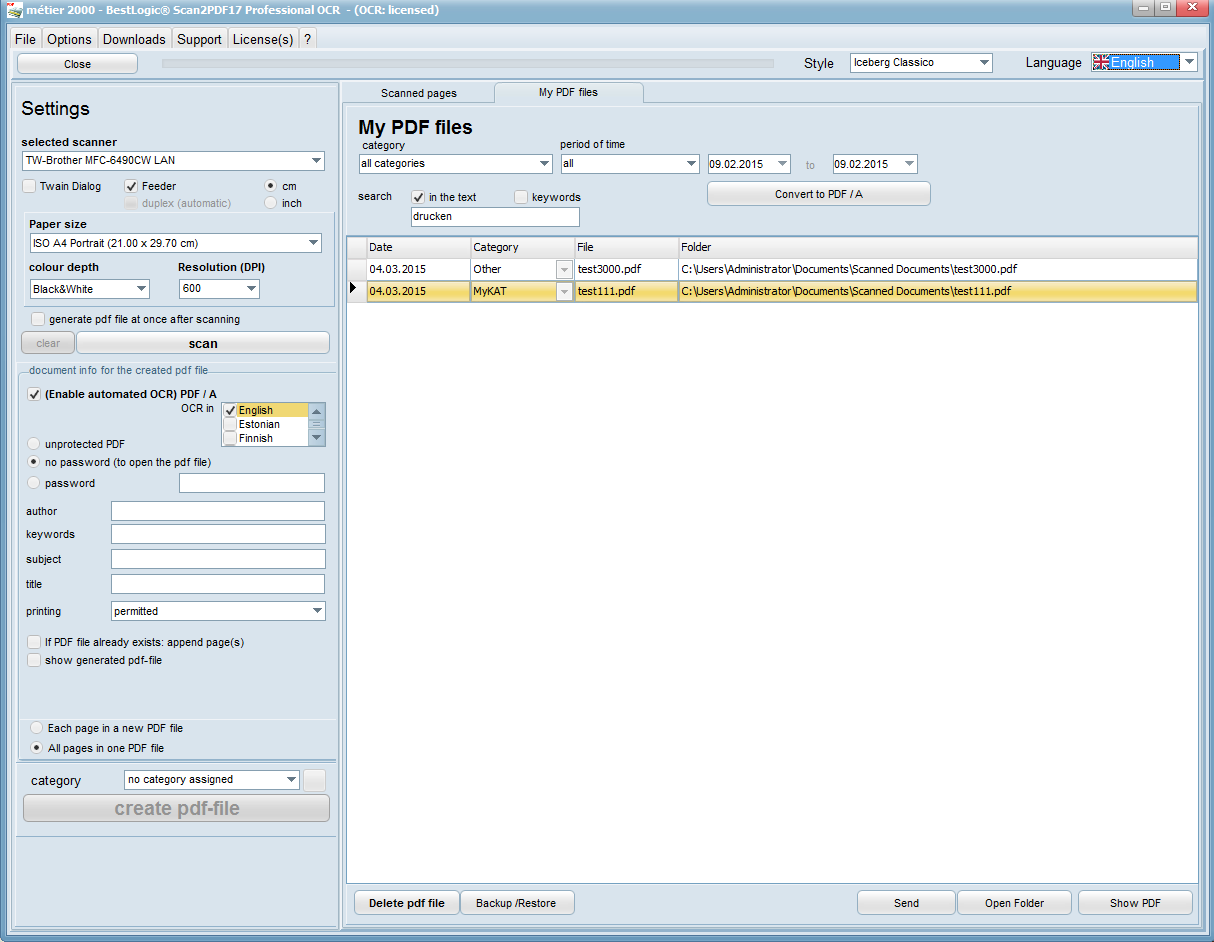The width and height of the screenshot is (1214, 942).
Task: Open the Resolution (DPI) dropdown
Action: click(x=250, y=289)
